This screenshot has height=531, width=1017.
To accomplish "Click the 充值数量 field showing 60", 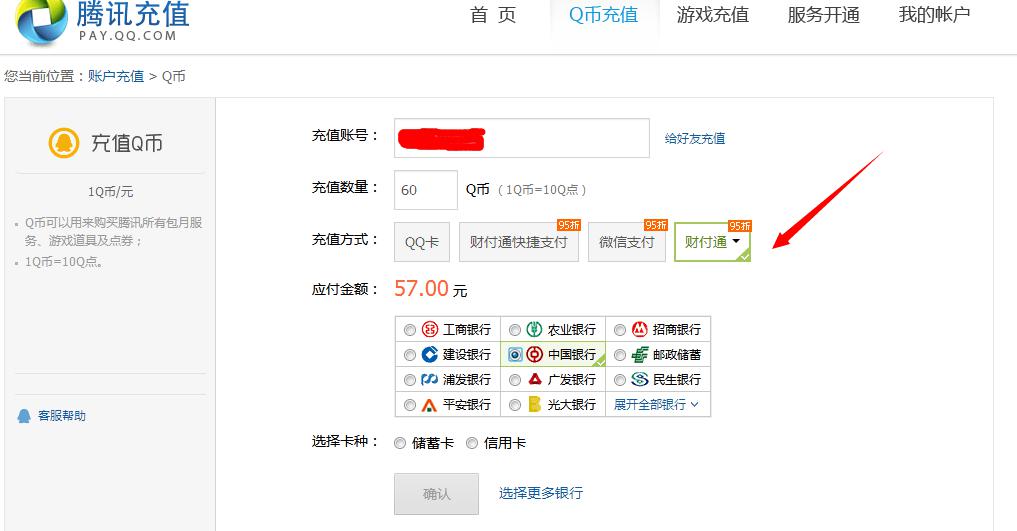I will [425, 190].
